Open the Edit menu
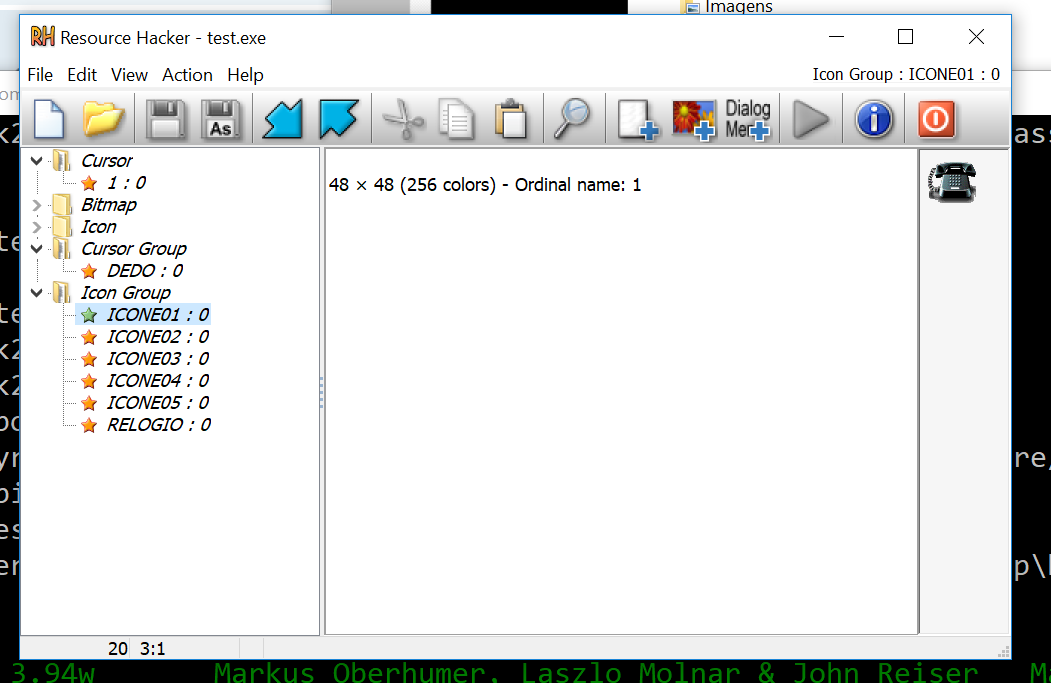The height and width of the screenshot is (683, 1051). click(x=82, y=75)
